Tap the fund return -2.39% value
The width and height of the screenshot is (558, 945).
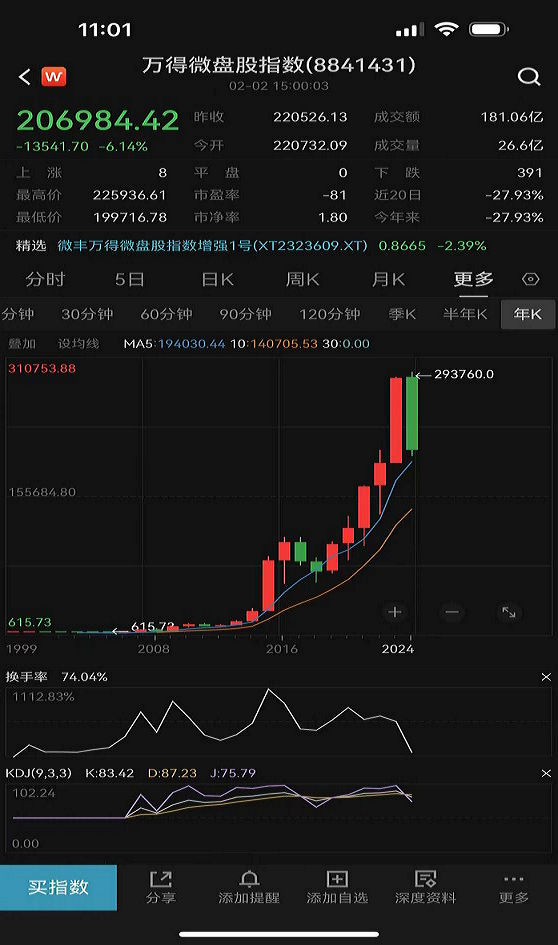(462, 246)
